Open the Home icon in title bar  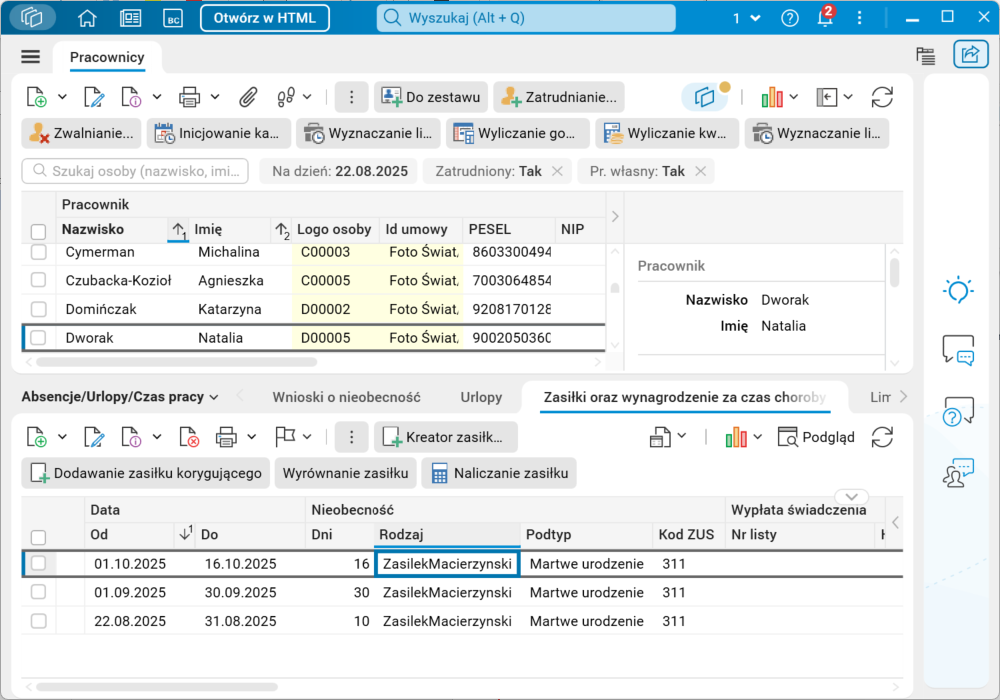pyautogui.click(x=87, y=18)
